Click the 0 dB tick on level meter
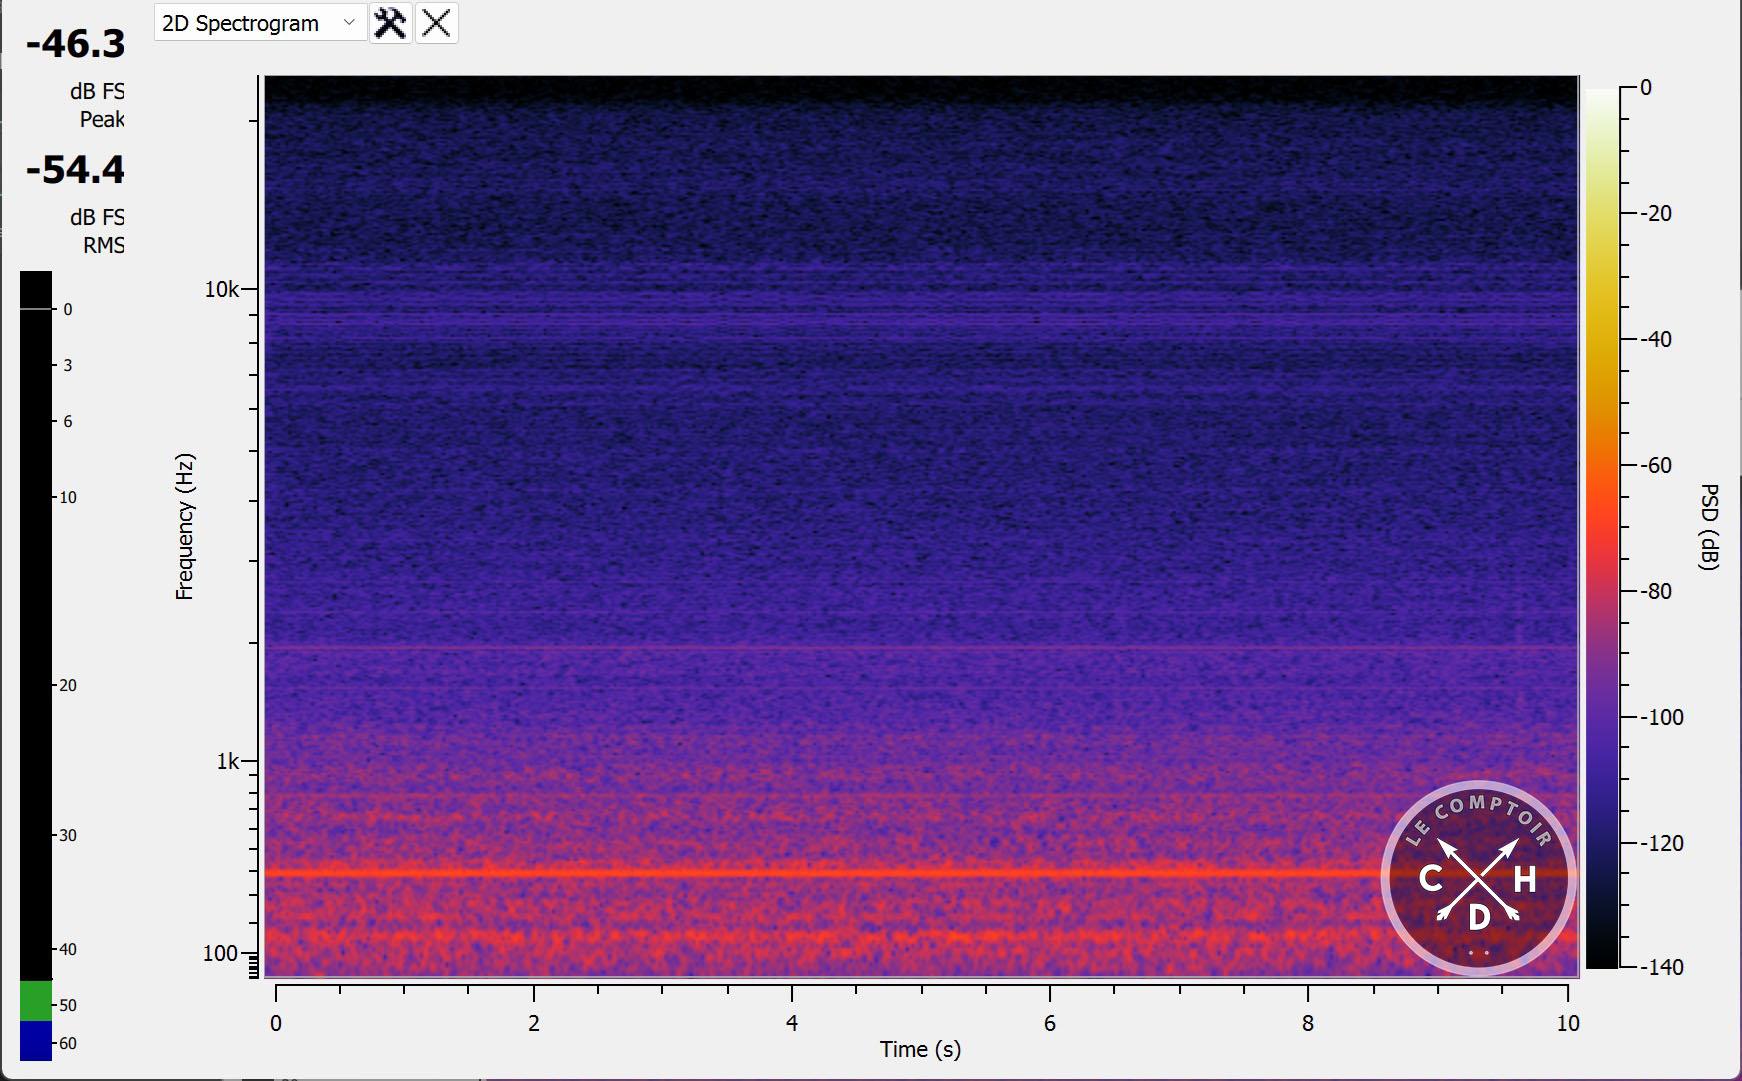 coord(67,310)
